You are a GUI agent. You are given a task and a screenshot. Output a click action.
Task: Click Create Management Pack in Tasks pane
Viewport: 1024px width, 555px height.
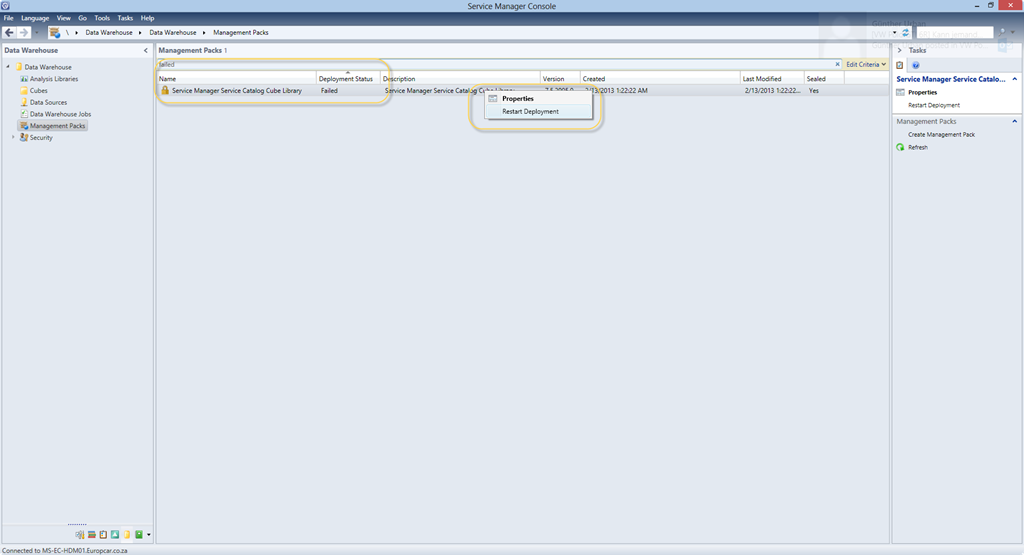941,134
